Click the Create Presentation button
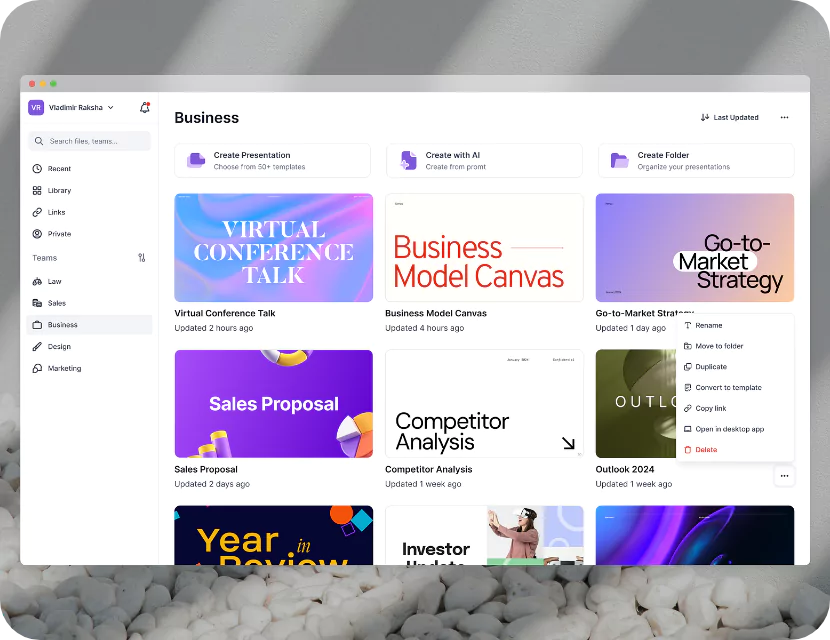This screenshot has height=640, width=830. (272, 160)
